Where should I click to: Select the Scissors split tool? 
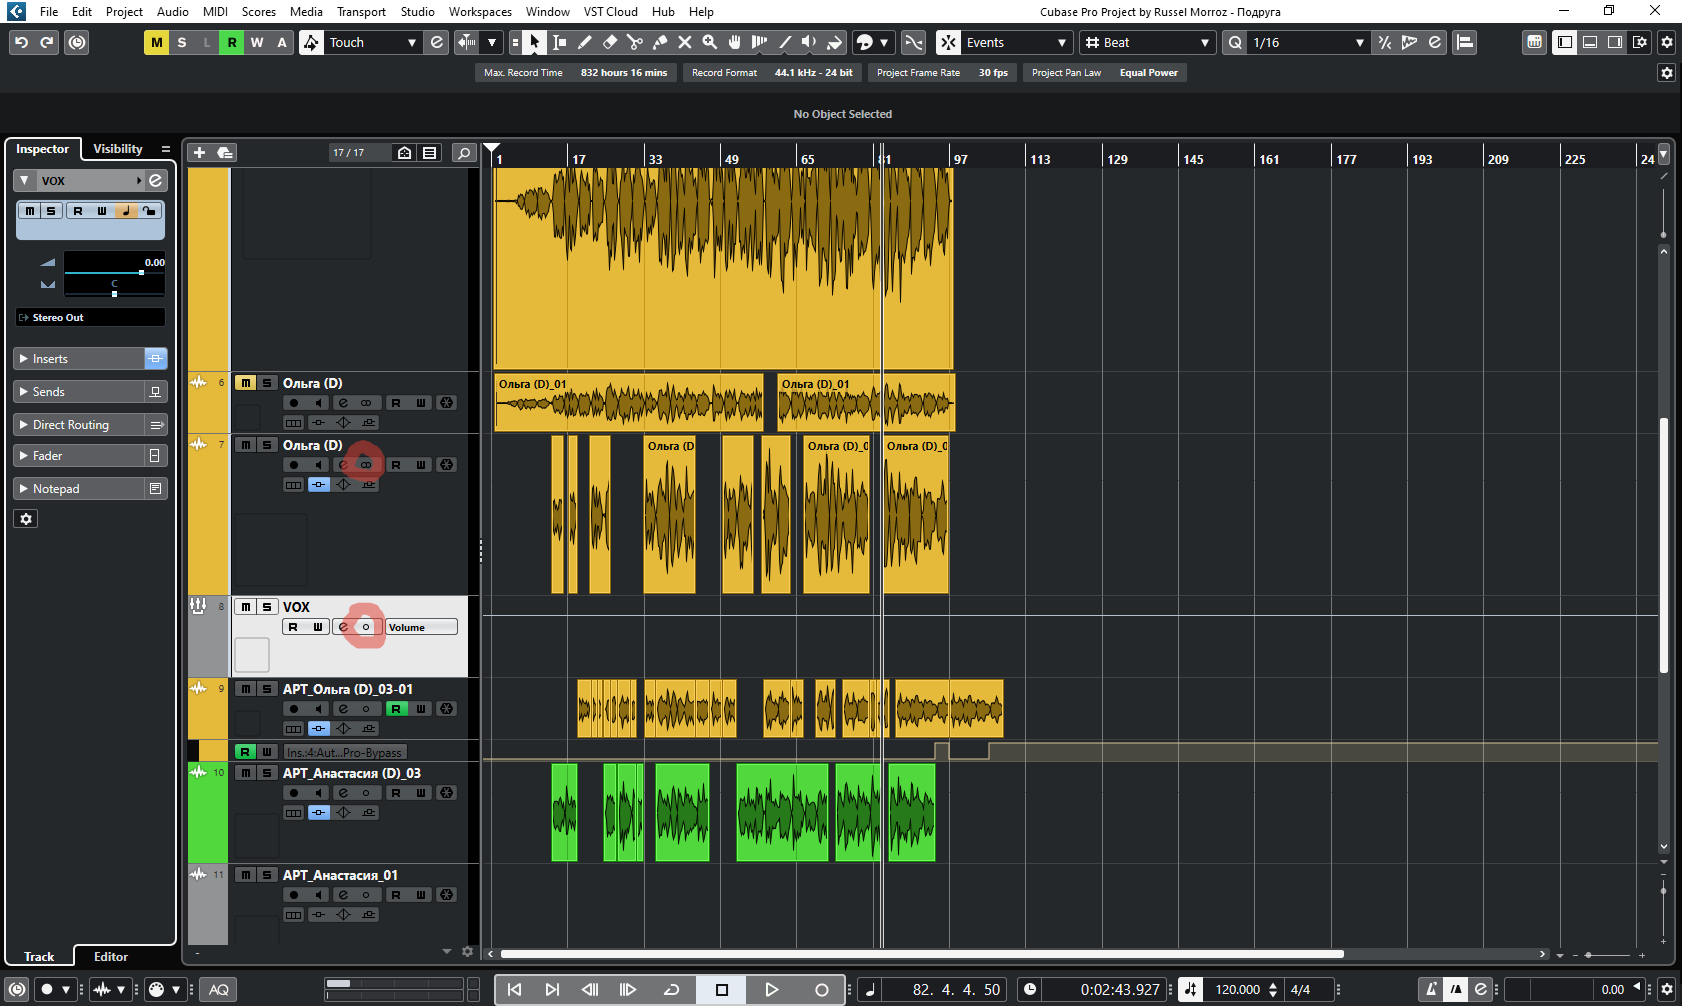[x=634, y=42]
